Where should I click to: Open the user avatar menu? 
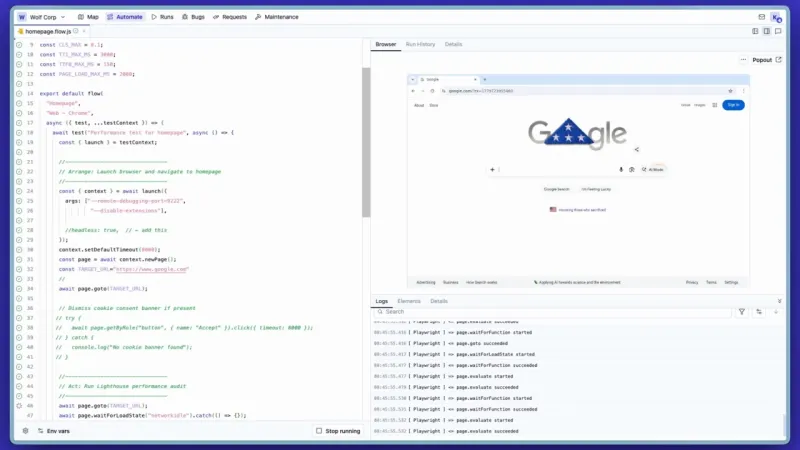click(776, 17)
